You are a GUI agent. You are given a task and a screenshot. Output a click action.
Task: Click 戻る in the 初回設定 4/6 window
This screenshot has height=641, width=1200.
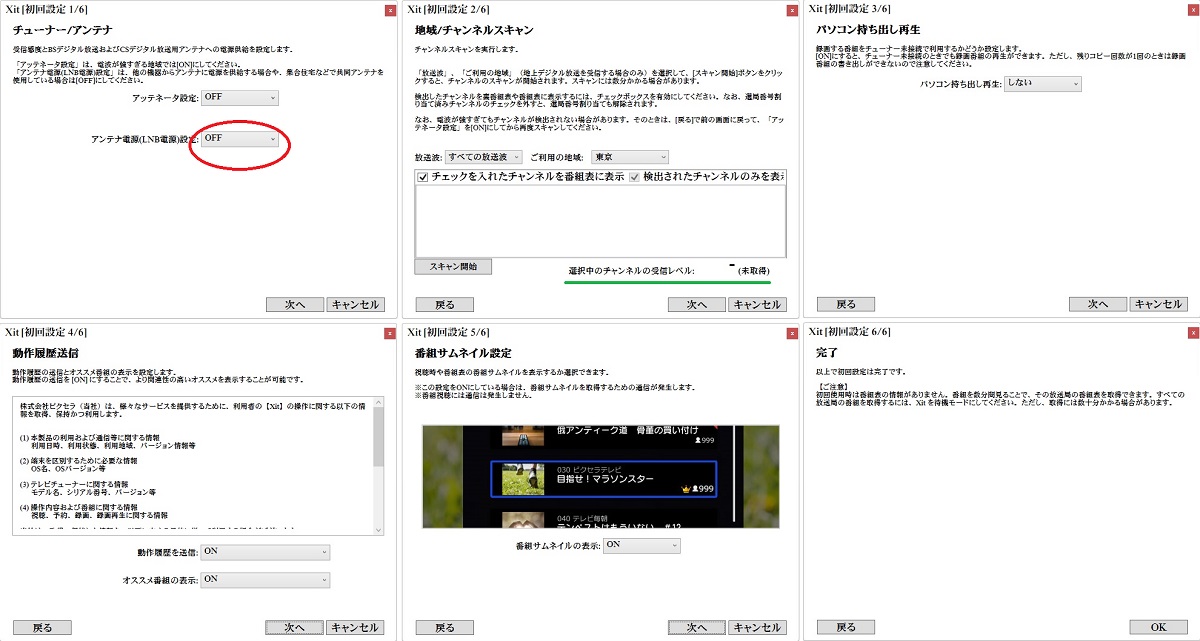tap(41, 627)
